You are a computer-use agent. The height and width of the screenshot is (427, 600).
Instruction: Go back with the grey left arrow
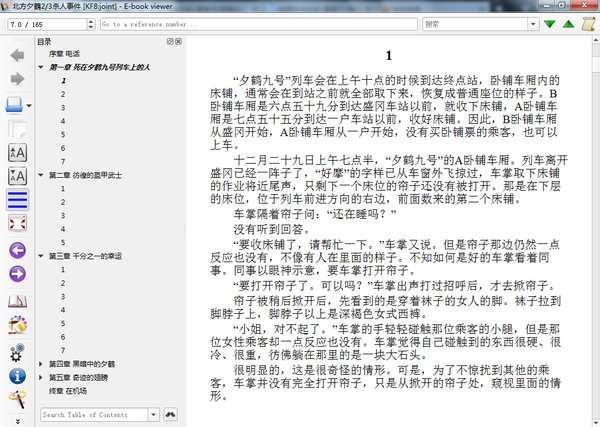click(17, 55)
